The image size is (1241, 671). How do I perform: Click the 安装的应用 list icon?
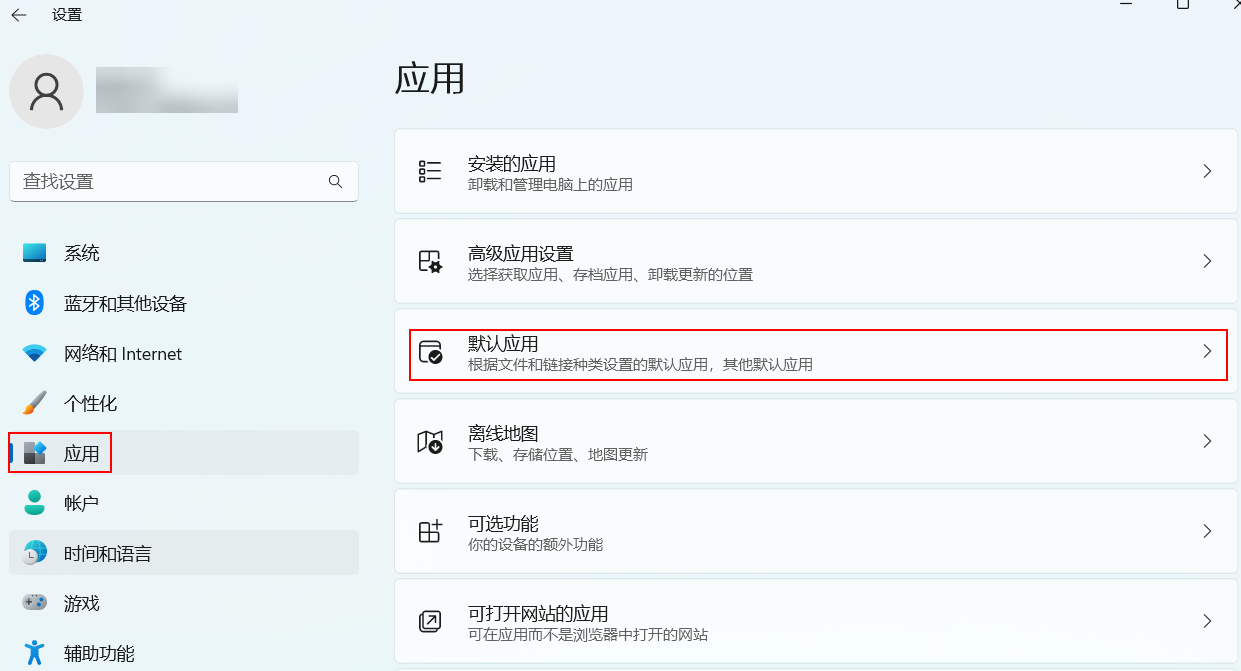pos(430,171)
